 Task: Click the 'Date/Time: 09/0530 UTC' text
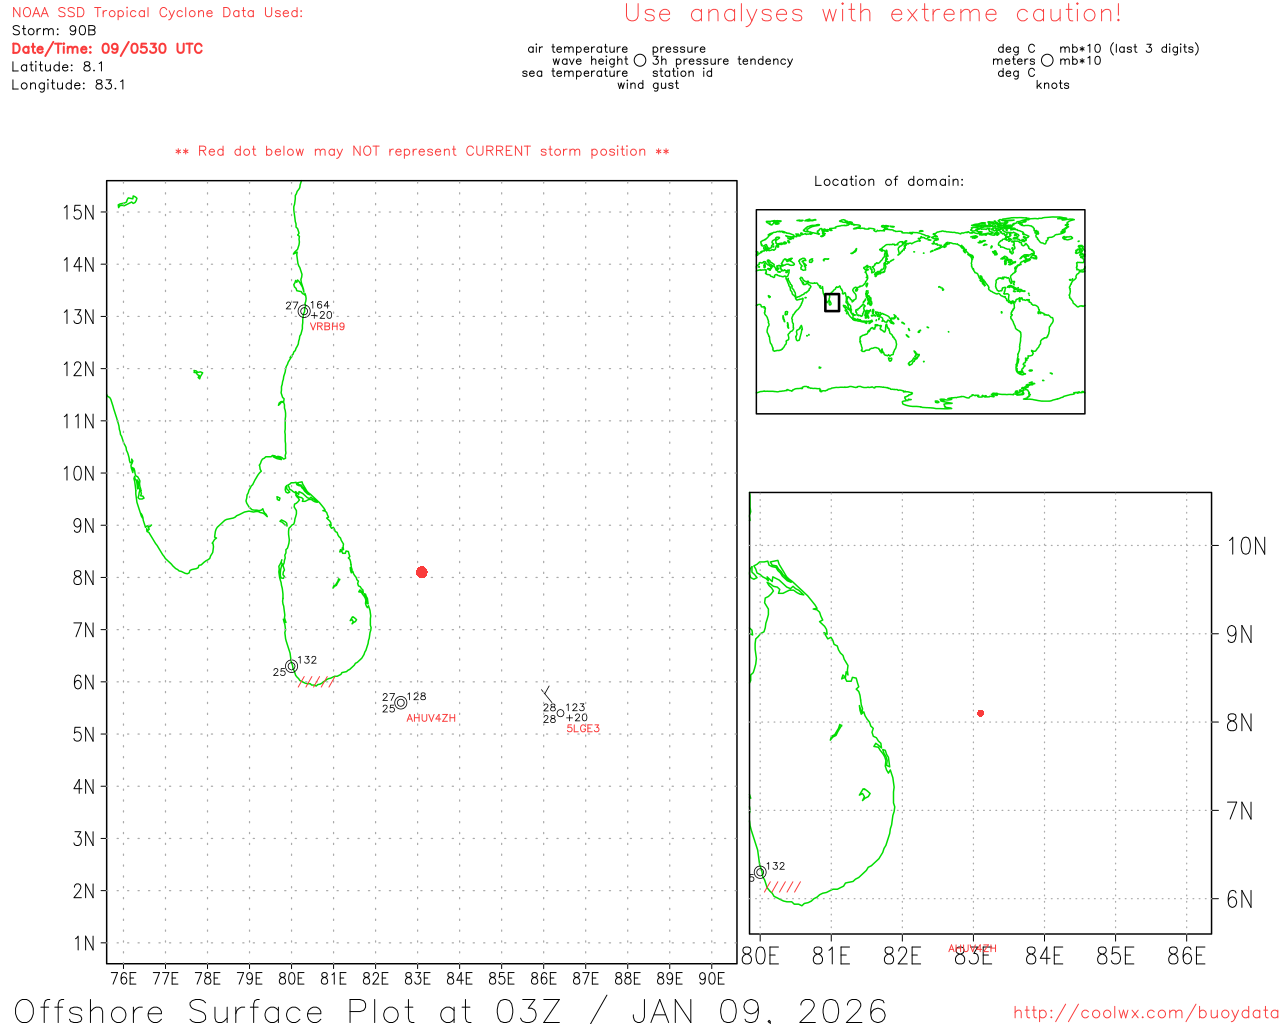(107, 49)
